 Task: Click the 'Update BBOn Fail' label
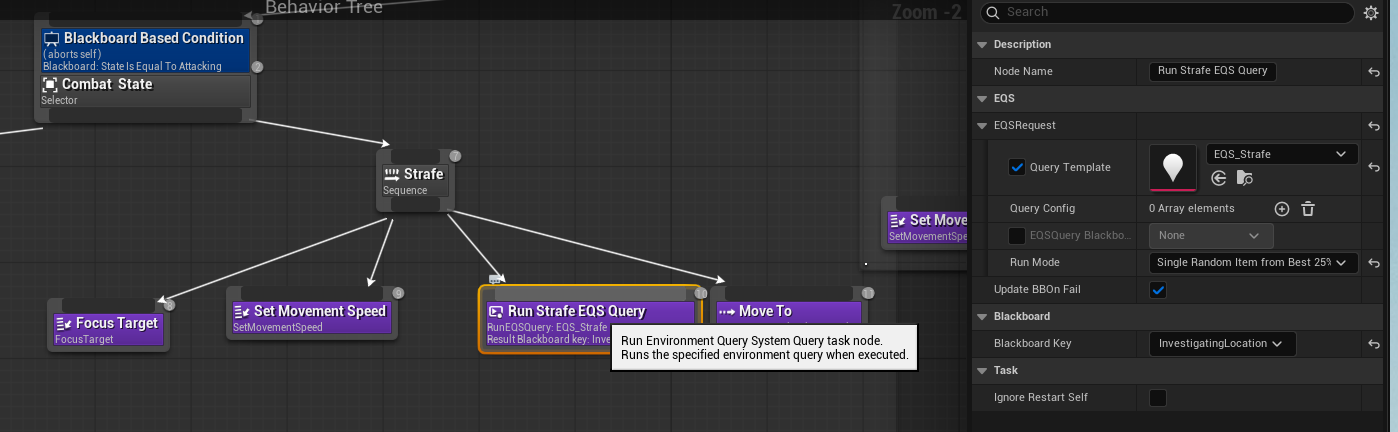(1038, 290)
